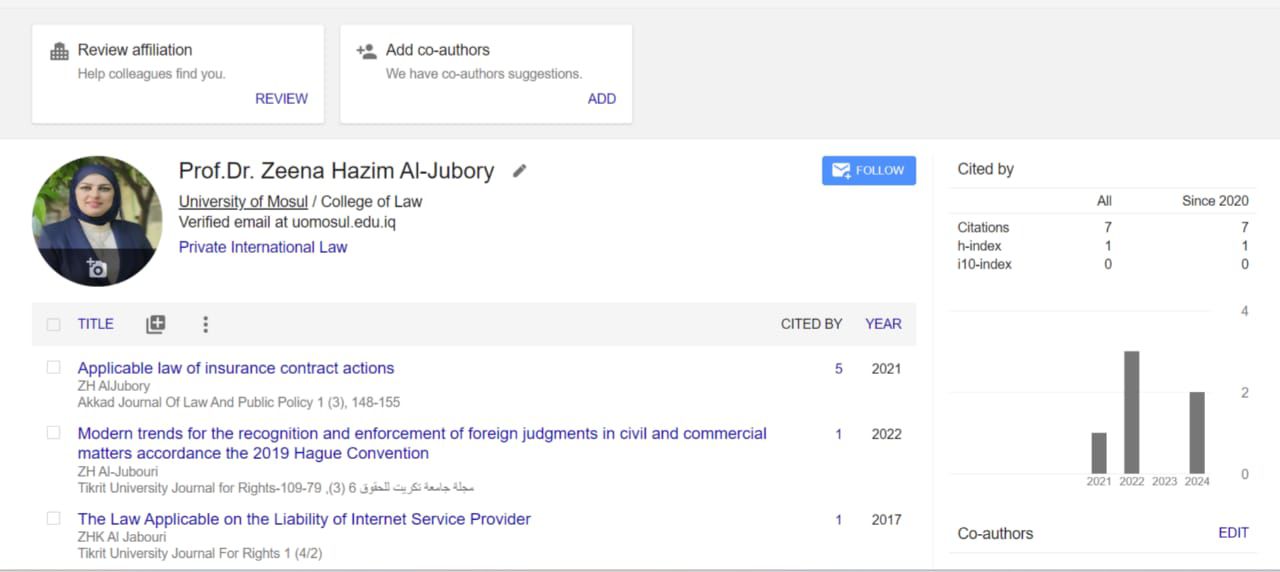Check the box for insurance contract article

[x=54, y=368]
